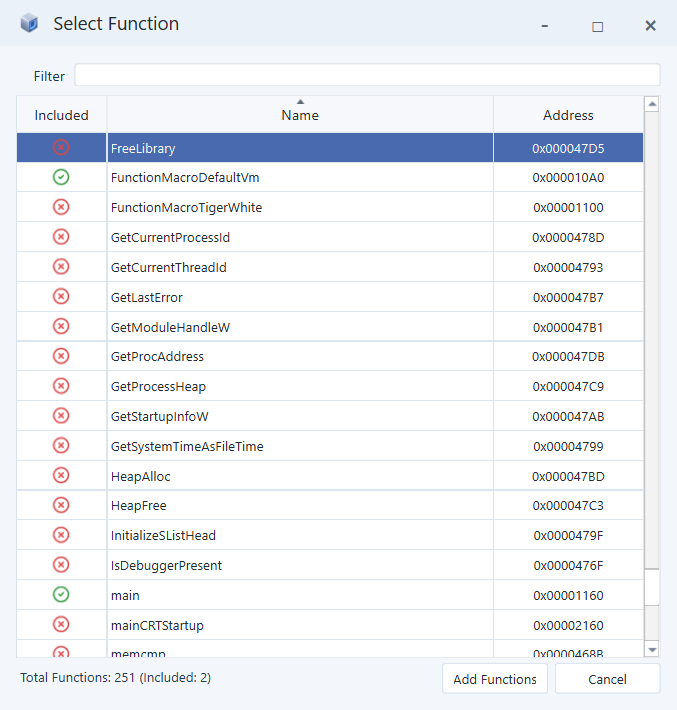The height and width of the screenshot is (710, 677).
Task: Select the mainCRTStartup row name
Action: coord(157,625)
